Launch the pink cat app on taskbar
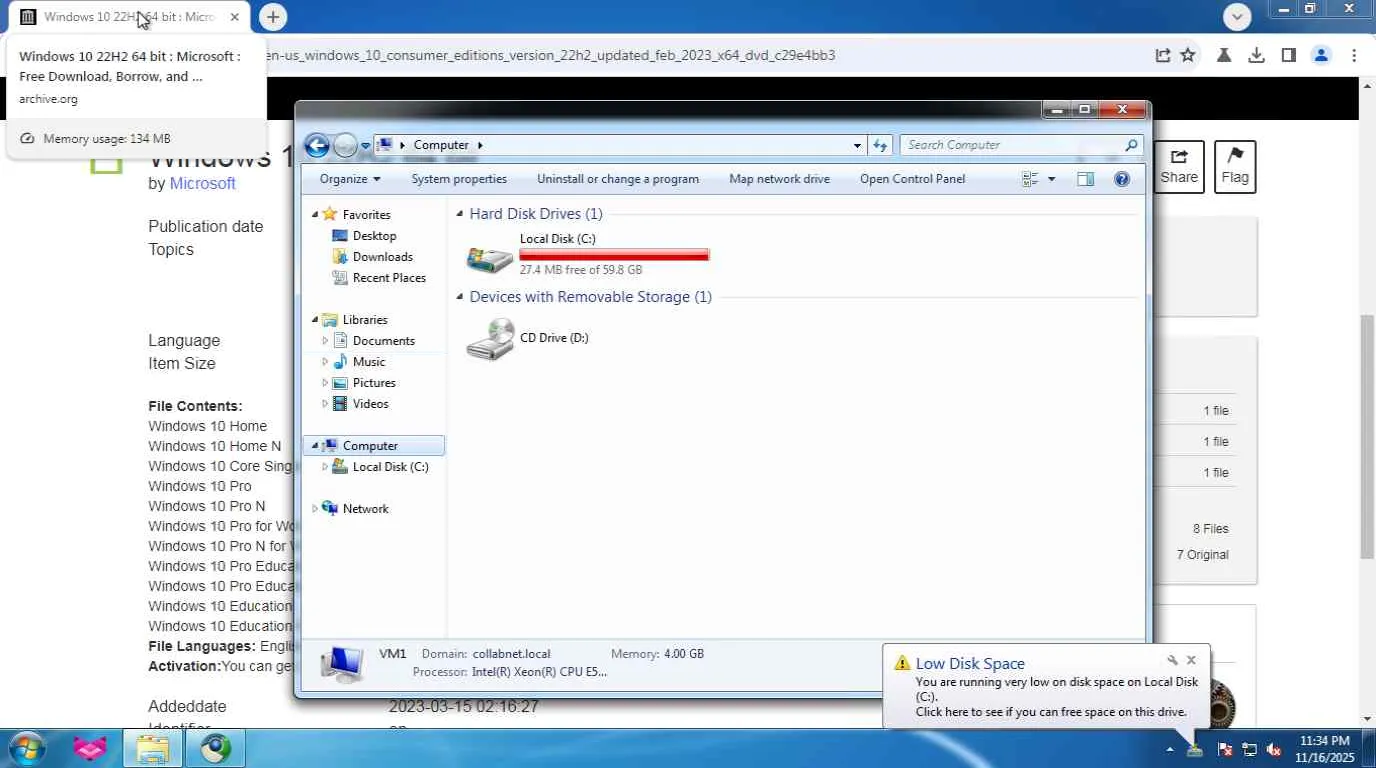The width and height of the screenshot is (1376, 768). click(x=91, y=748)
